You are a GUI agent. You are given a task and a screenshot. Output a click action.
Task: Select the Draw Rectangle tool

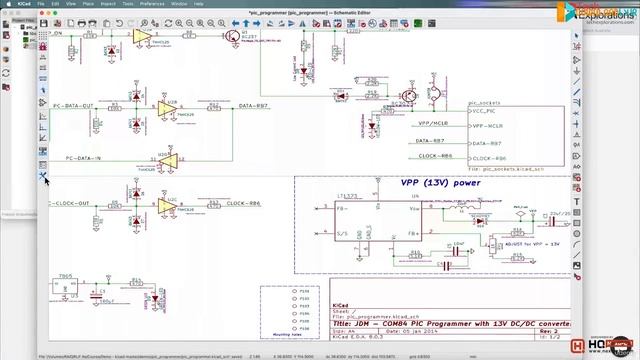pos(576,223)
